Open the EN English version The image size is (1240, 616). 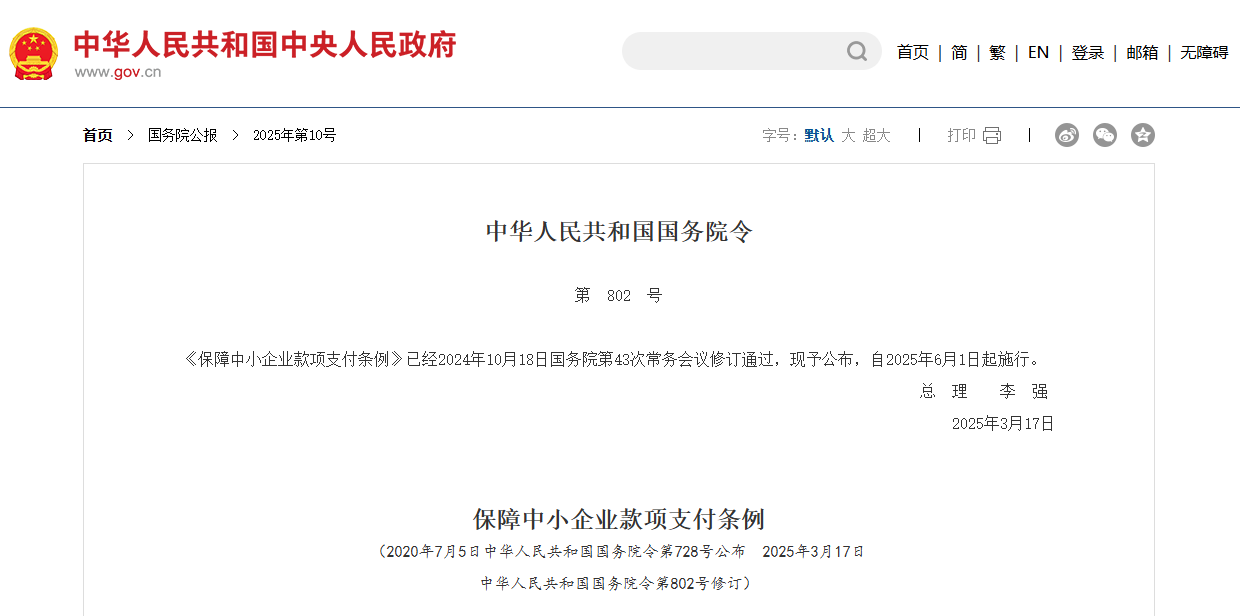1038,52
